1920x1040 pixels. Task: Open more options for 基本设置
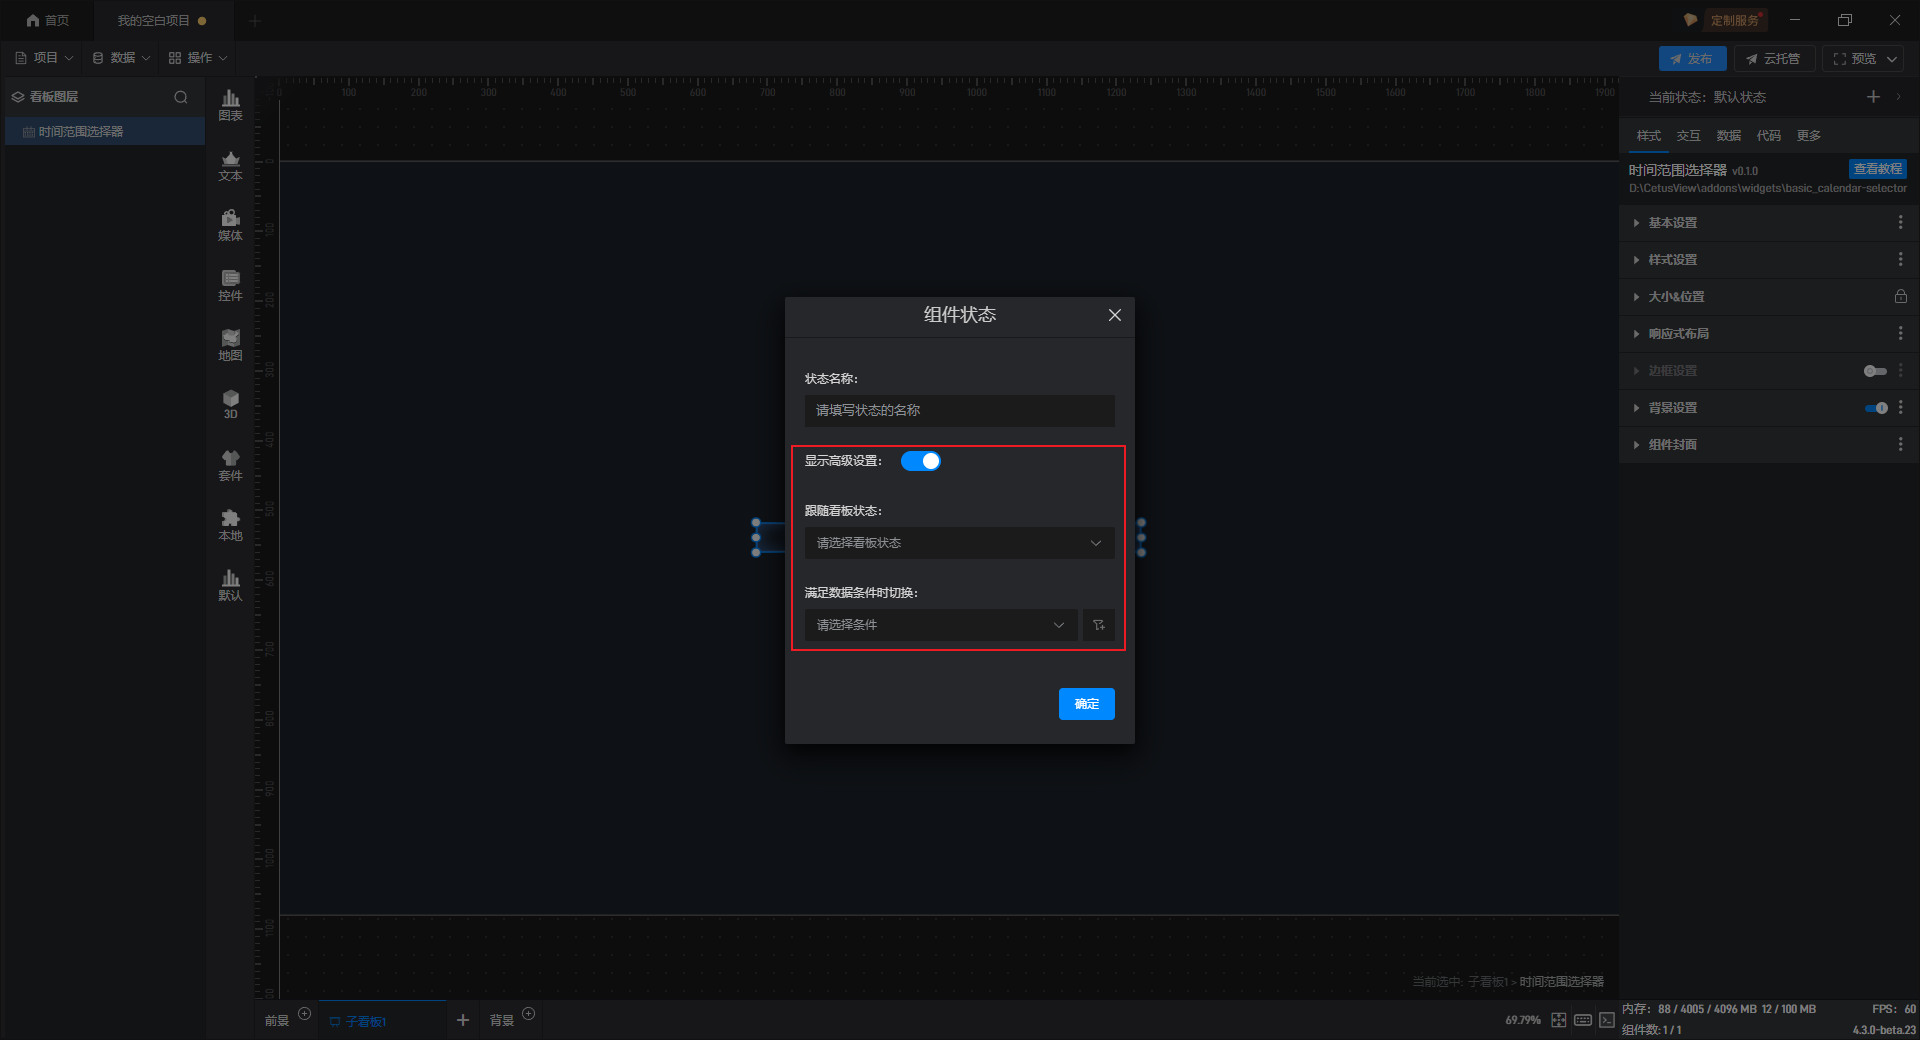point(1900,222)
